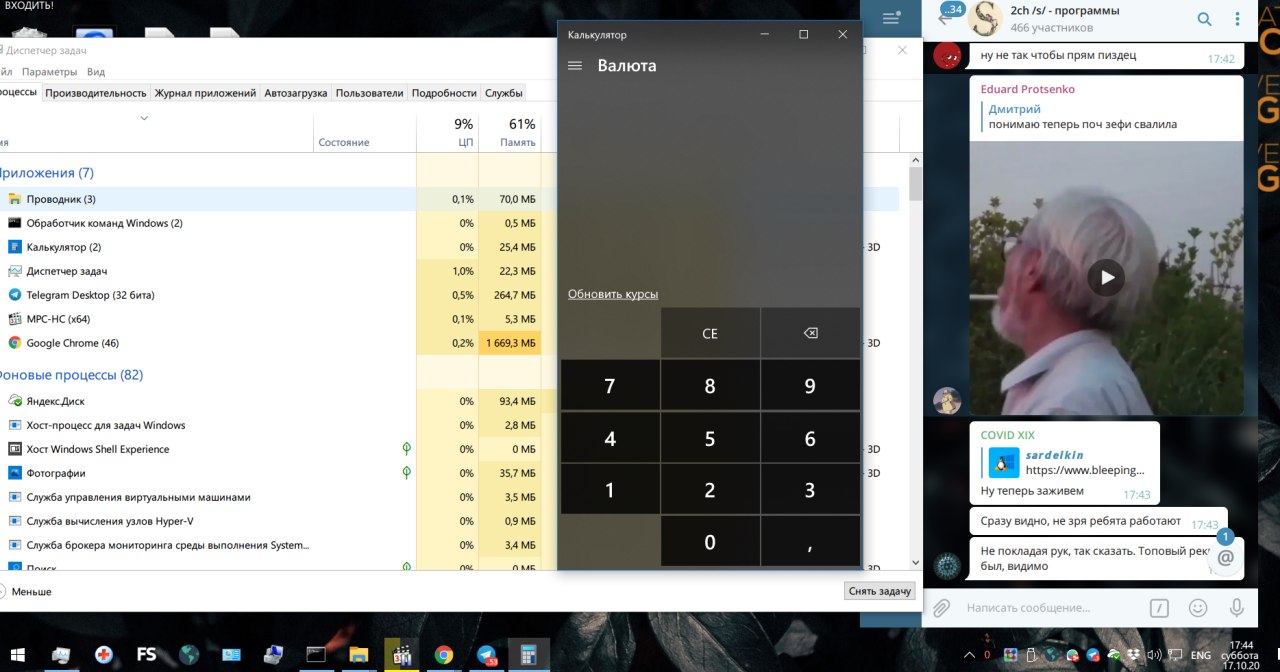Screen dimensions: 1280x672
Task: Sort Task Manager by ЦП column
Action: pyautogui.click(x=448, y=132)
